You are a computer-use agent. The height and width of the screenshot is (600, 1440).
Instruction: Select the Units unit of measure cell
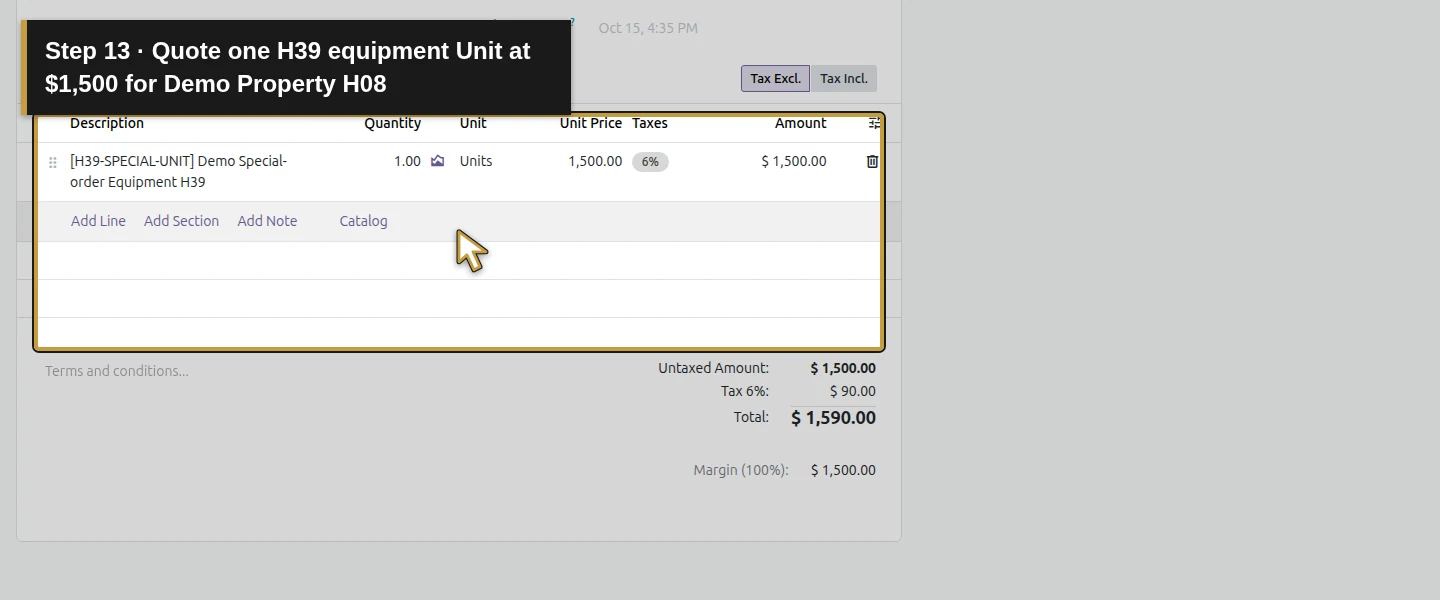coord(476,161)
